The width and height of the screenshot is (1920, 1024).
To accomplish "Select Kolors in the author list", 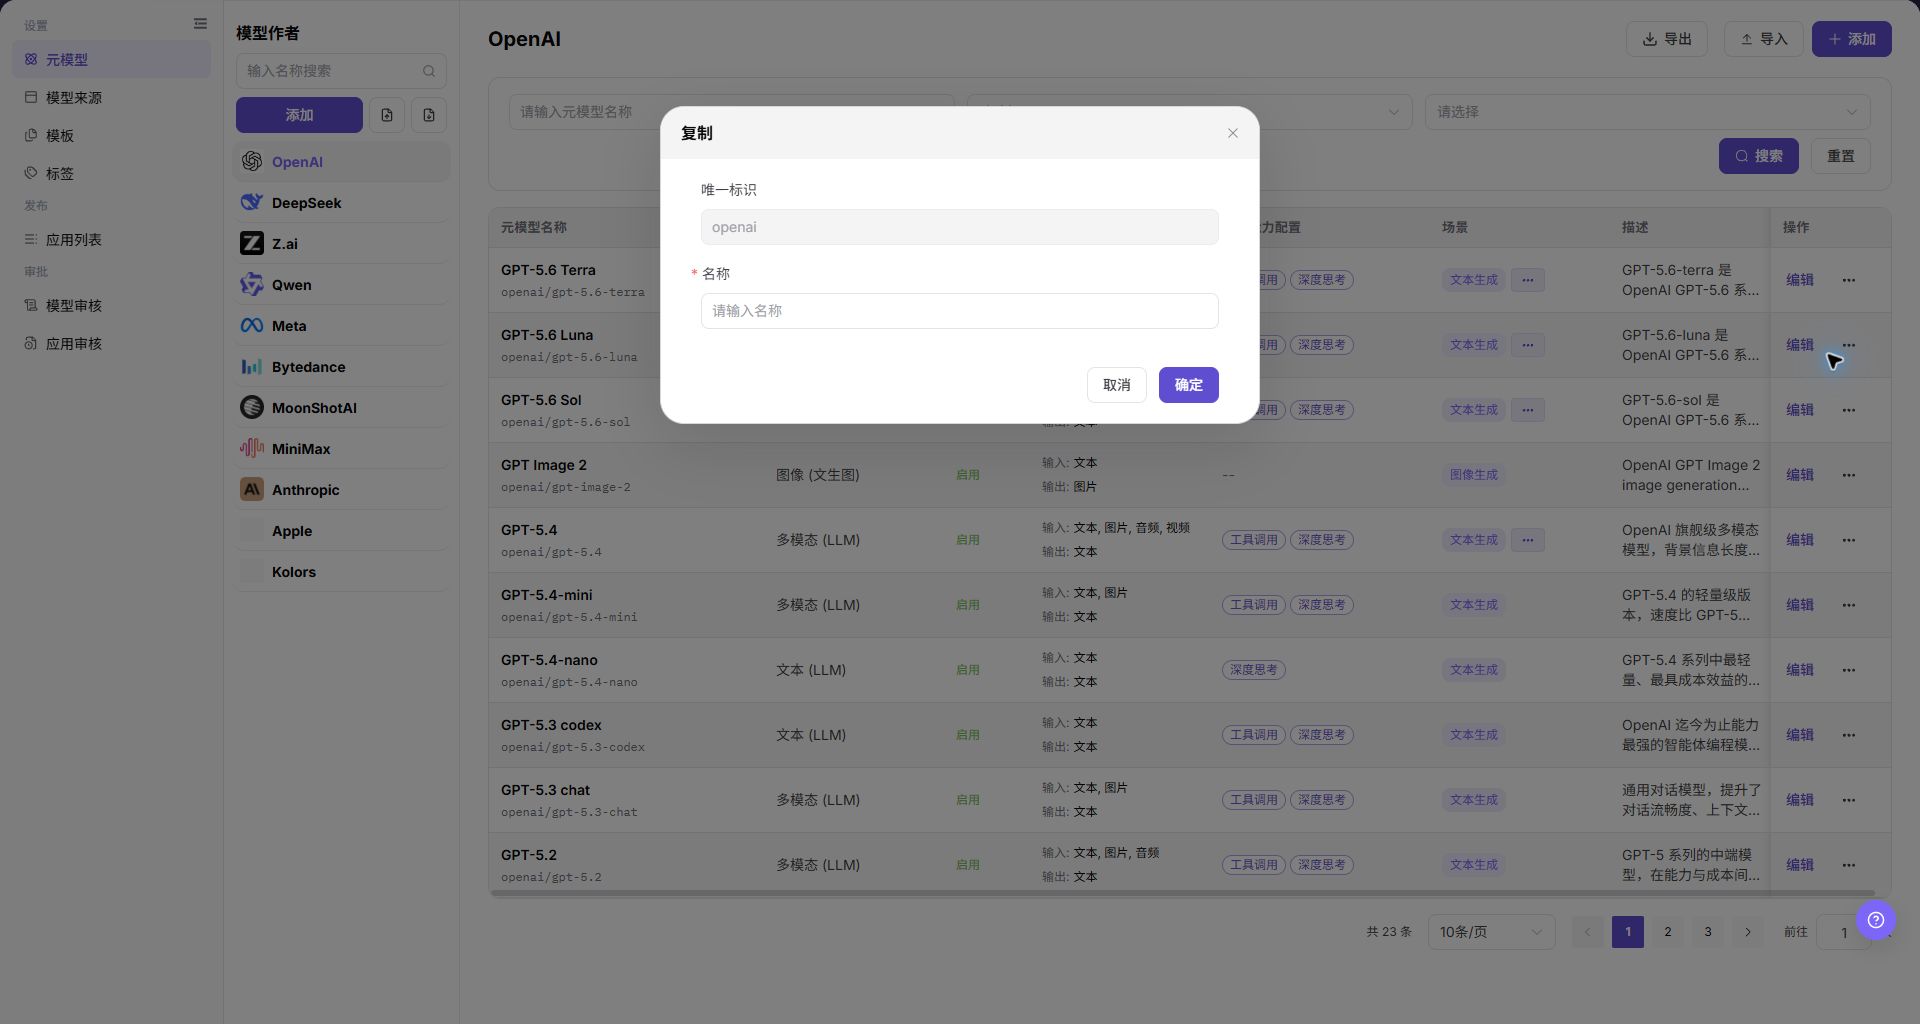I will (342, 572).
